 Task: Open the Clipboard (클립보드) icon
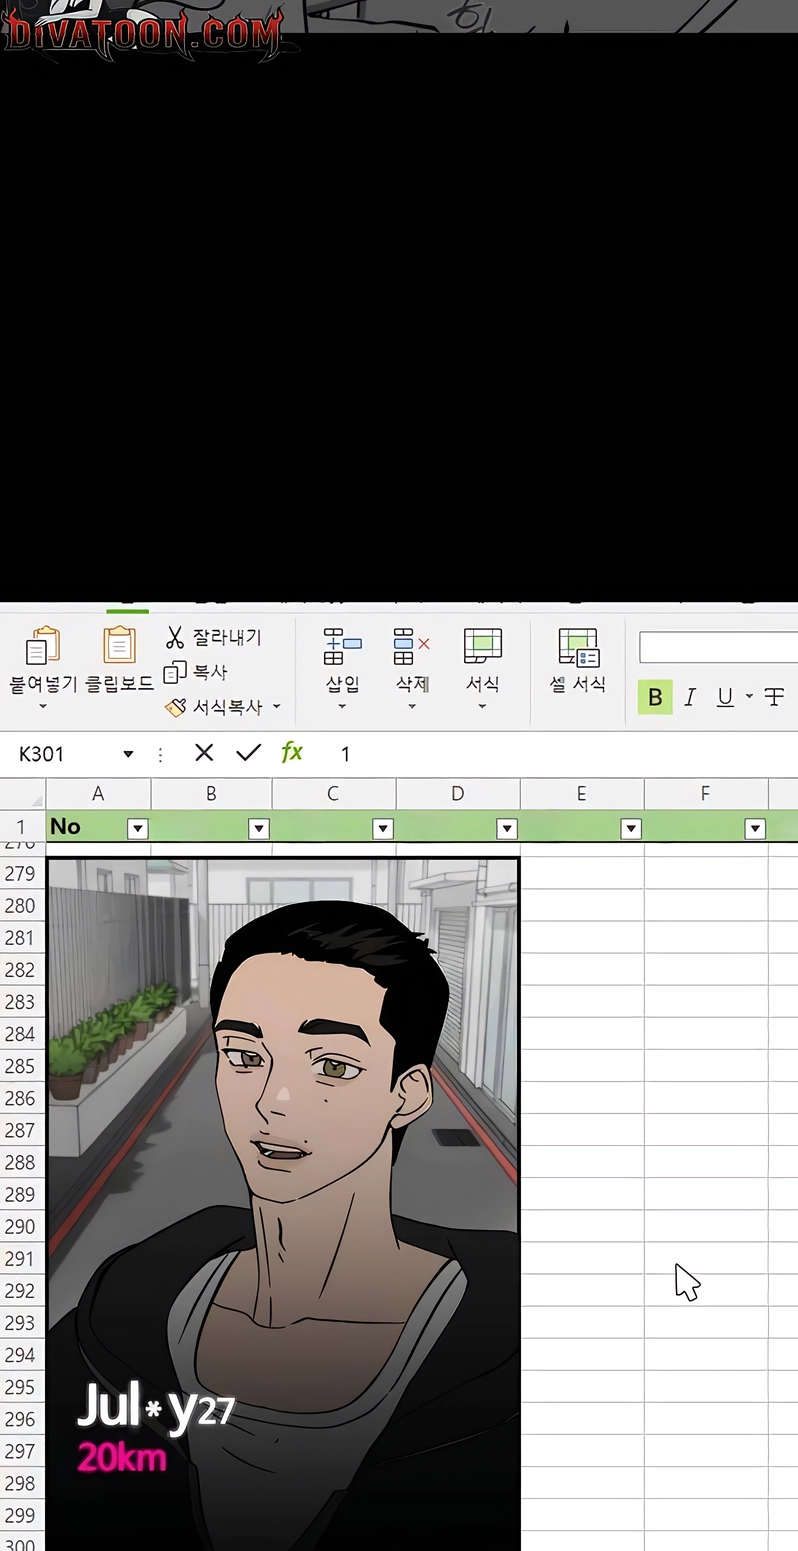(x=119, y=646)
